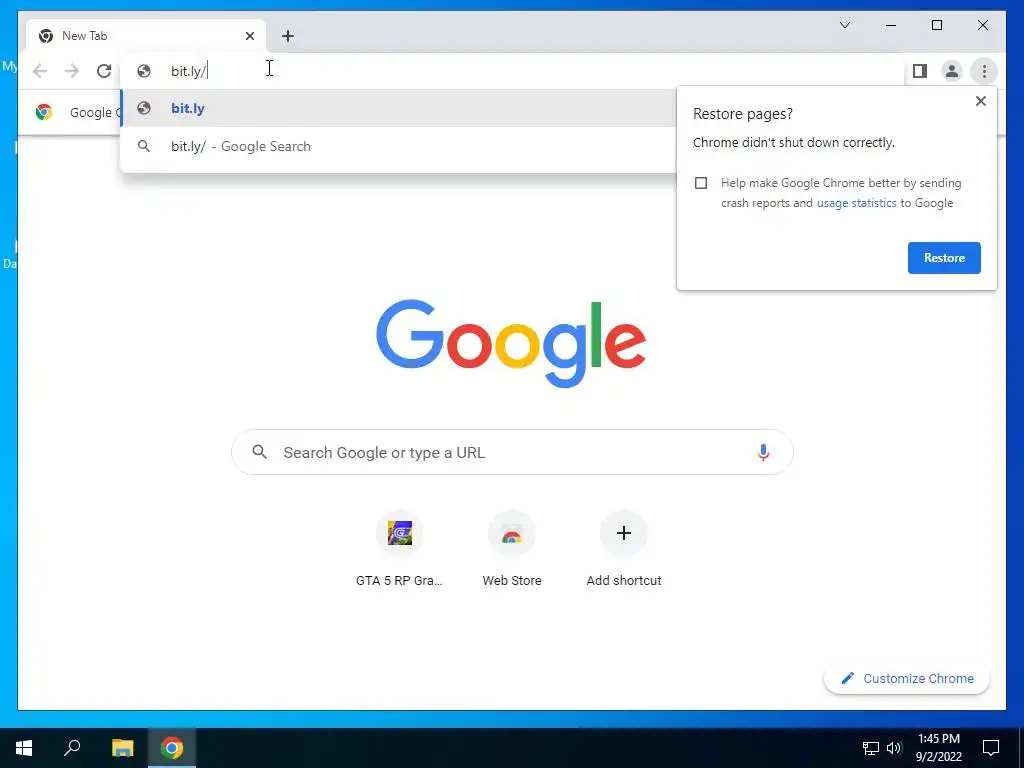Click the globe icon in the address bar
The image size is (1024, 768).
pos(144,71)
